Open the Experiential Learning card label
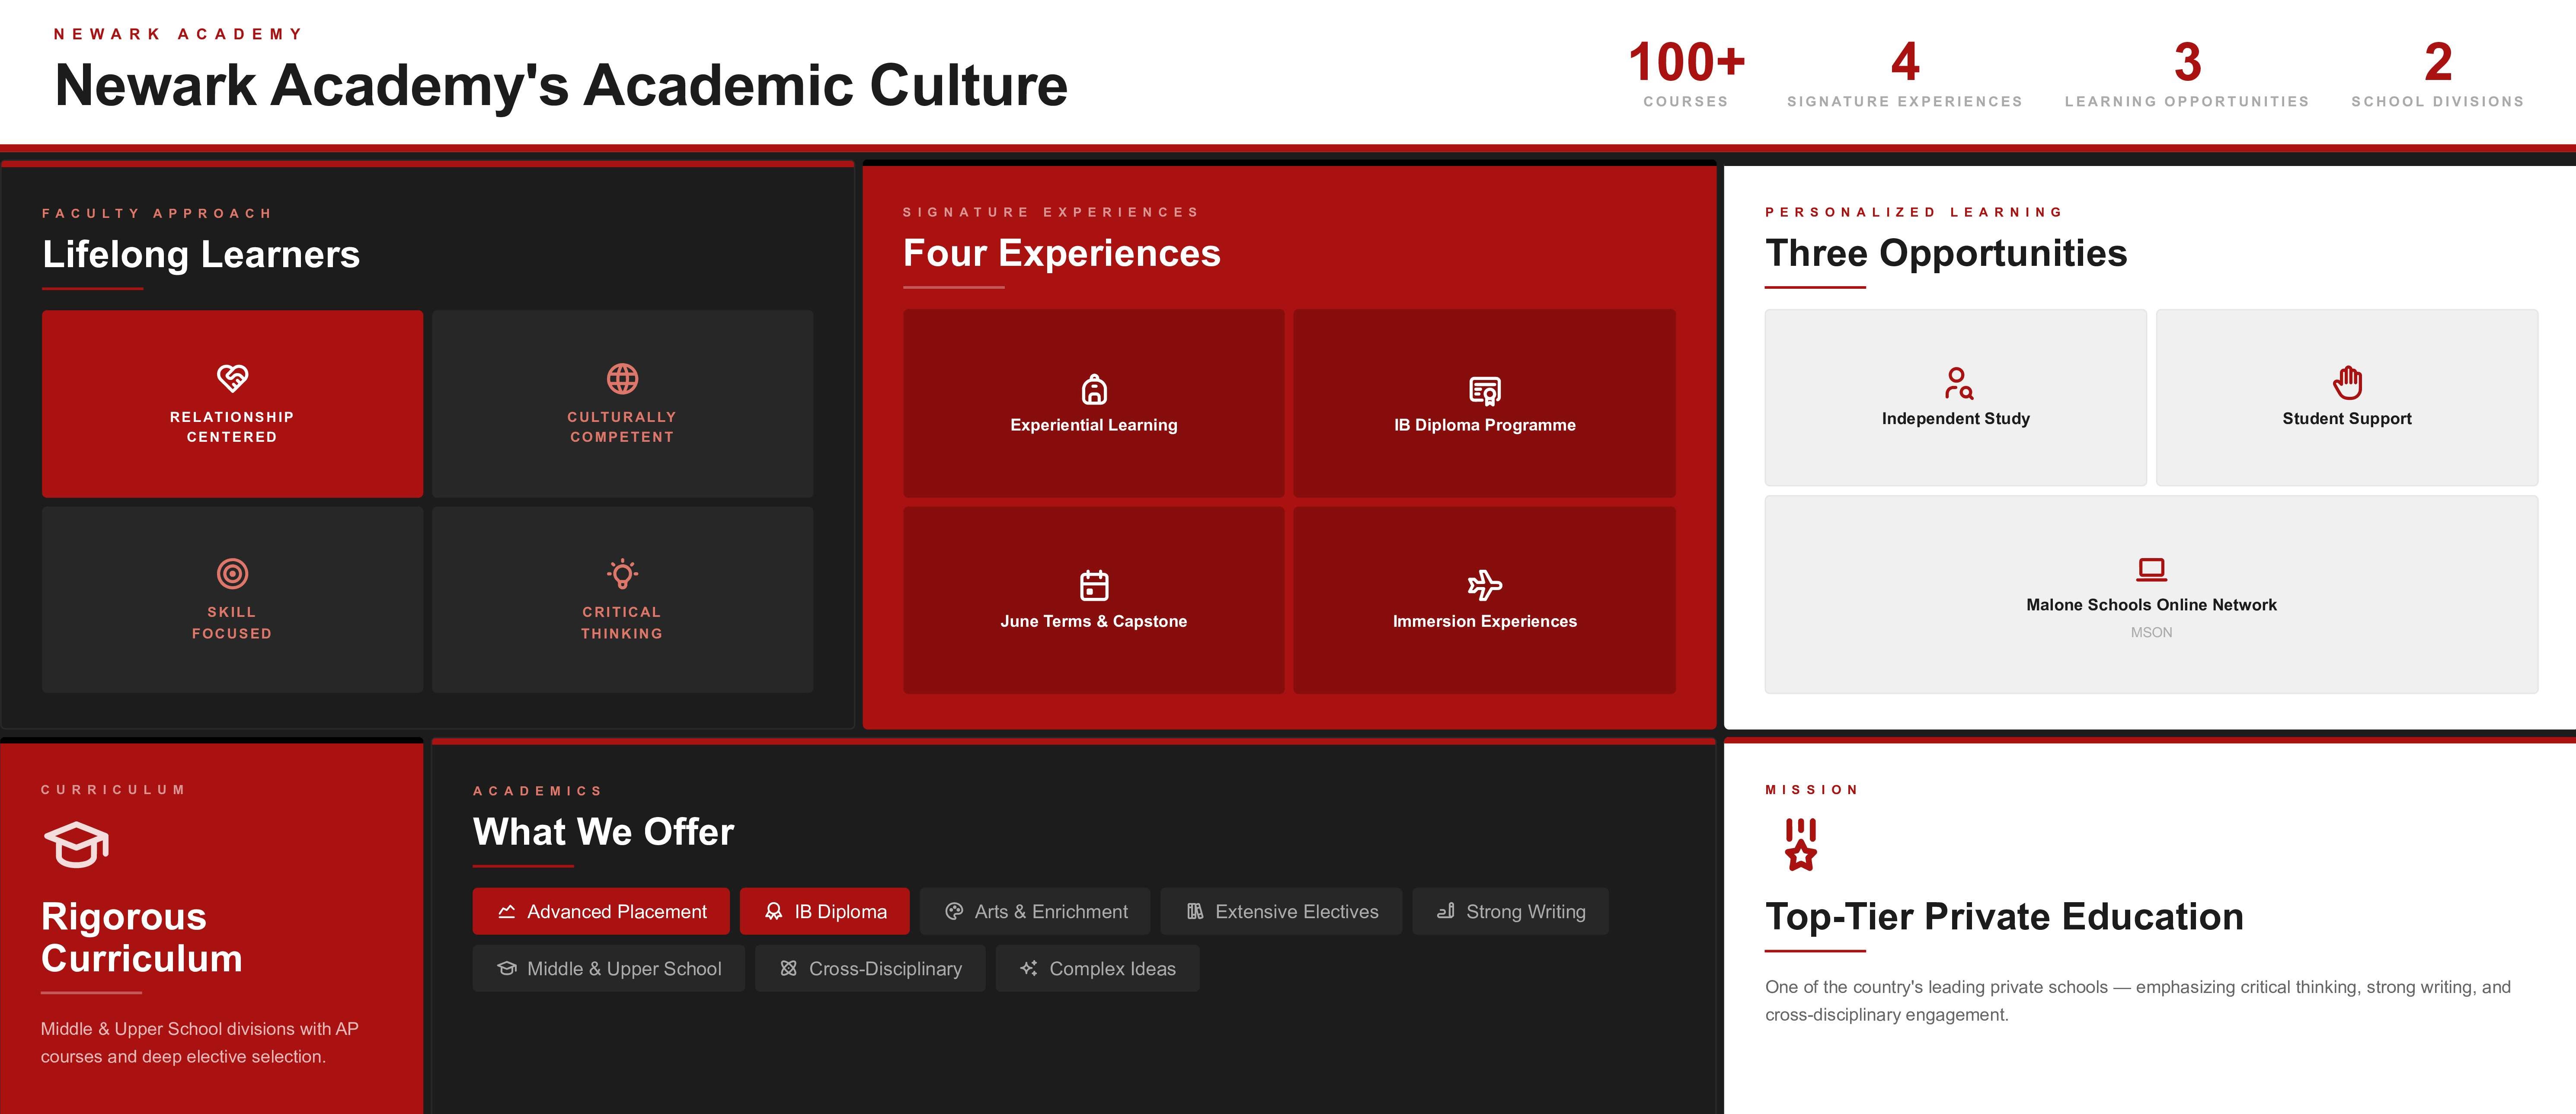 1094,425
